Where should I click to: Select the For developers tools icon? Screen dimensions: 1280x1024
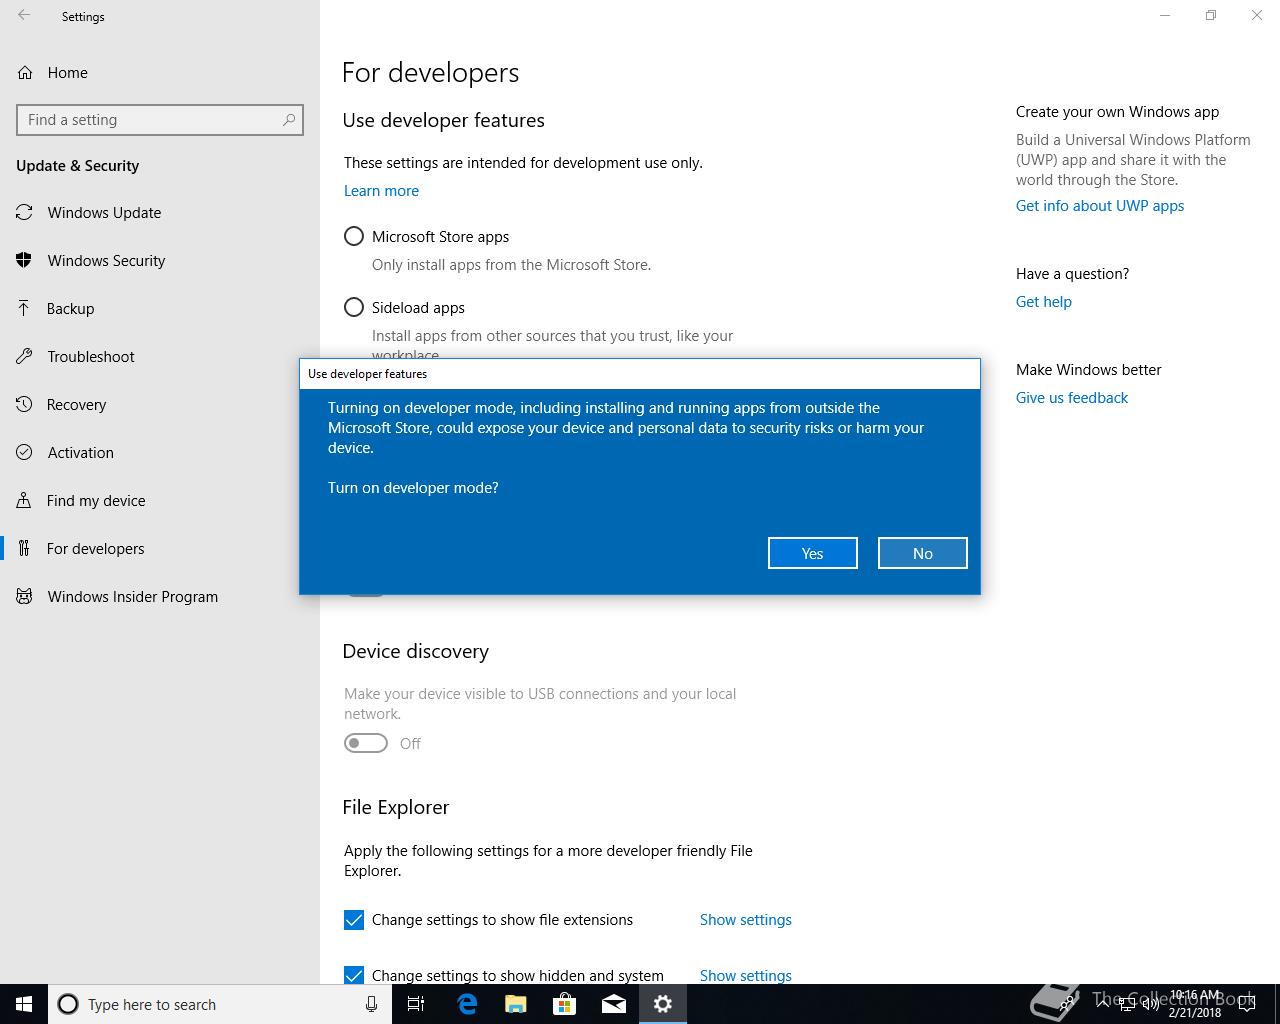tap(24, 548)
